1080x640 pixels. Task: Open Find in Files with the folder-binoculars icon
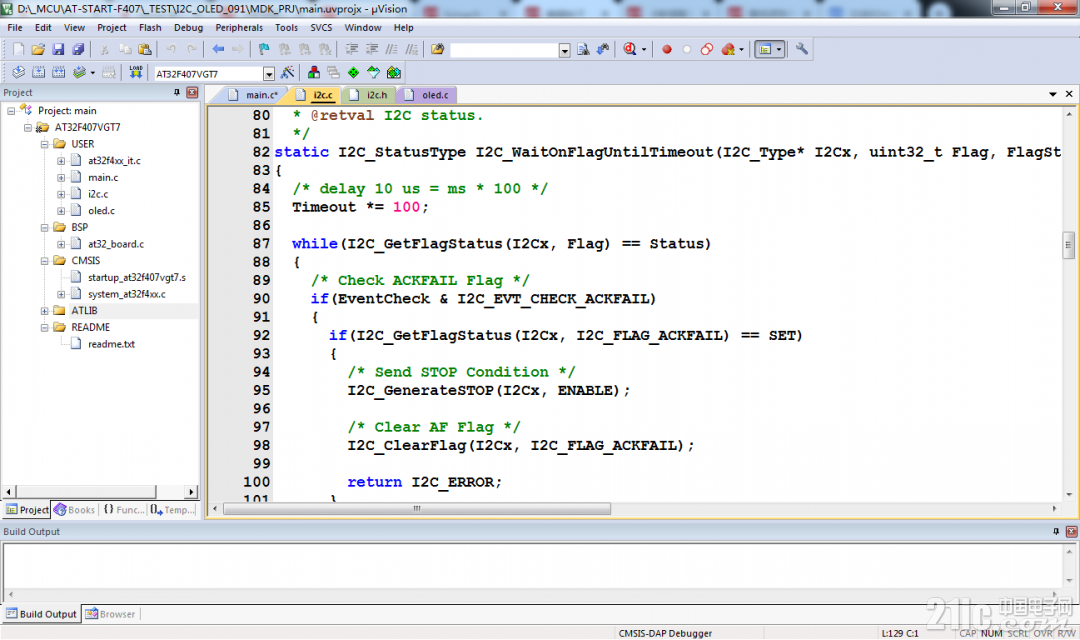[437, 49]
